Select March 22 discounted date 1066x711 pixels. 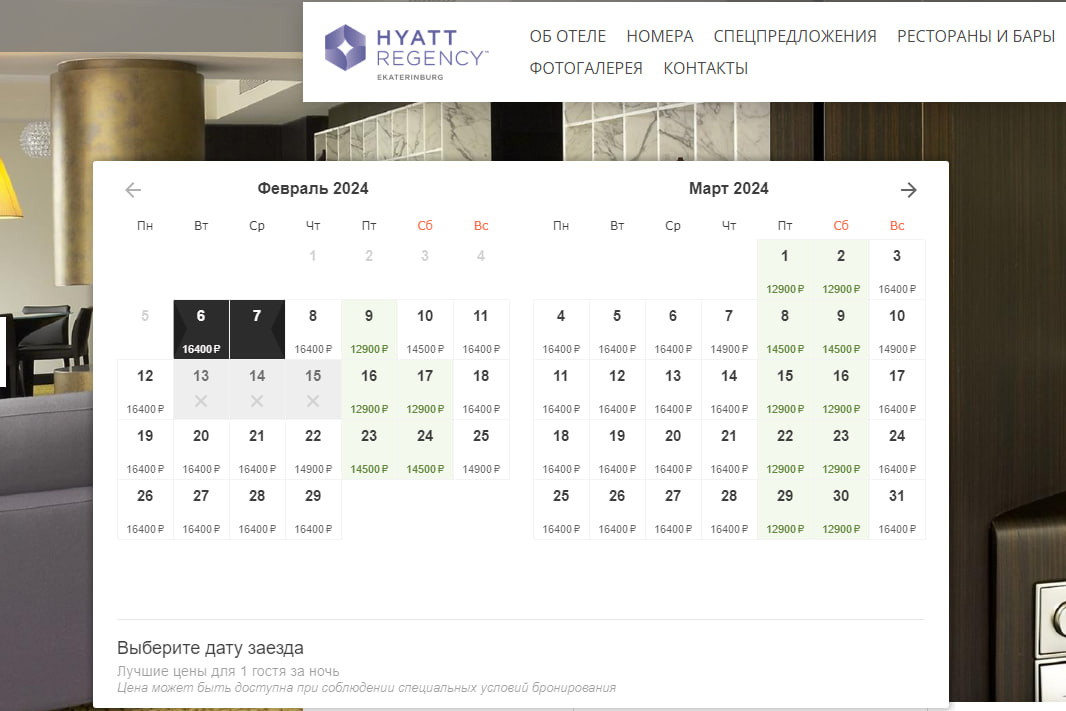click(x=785, y=449)
